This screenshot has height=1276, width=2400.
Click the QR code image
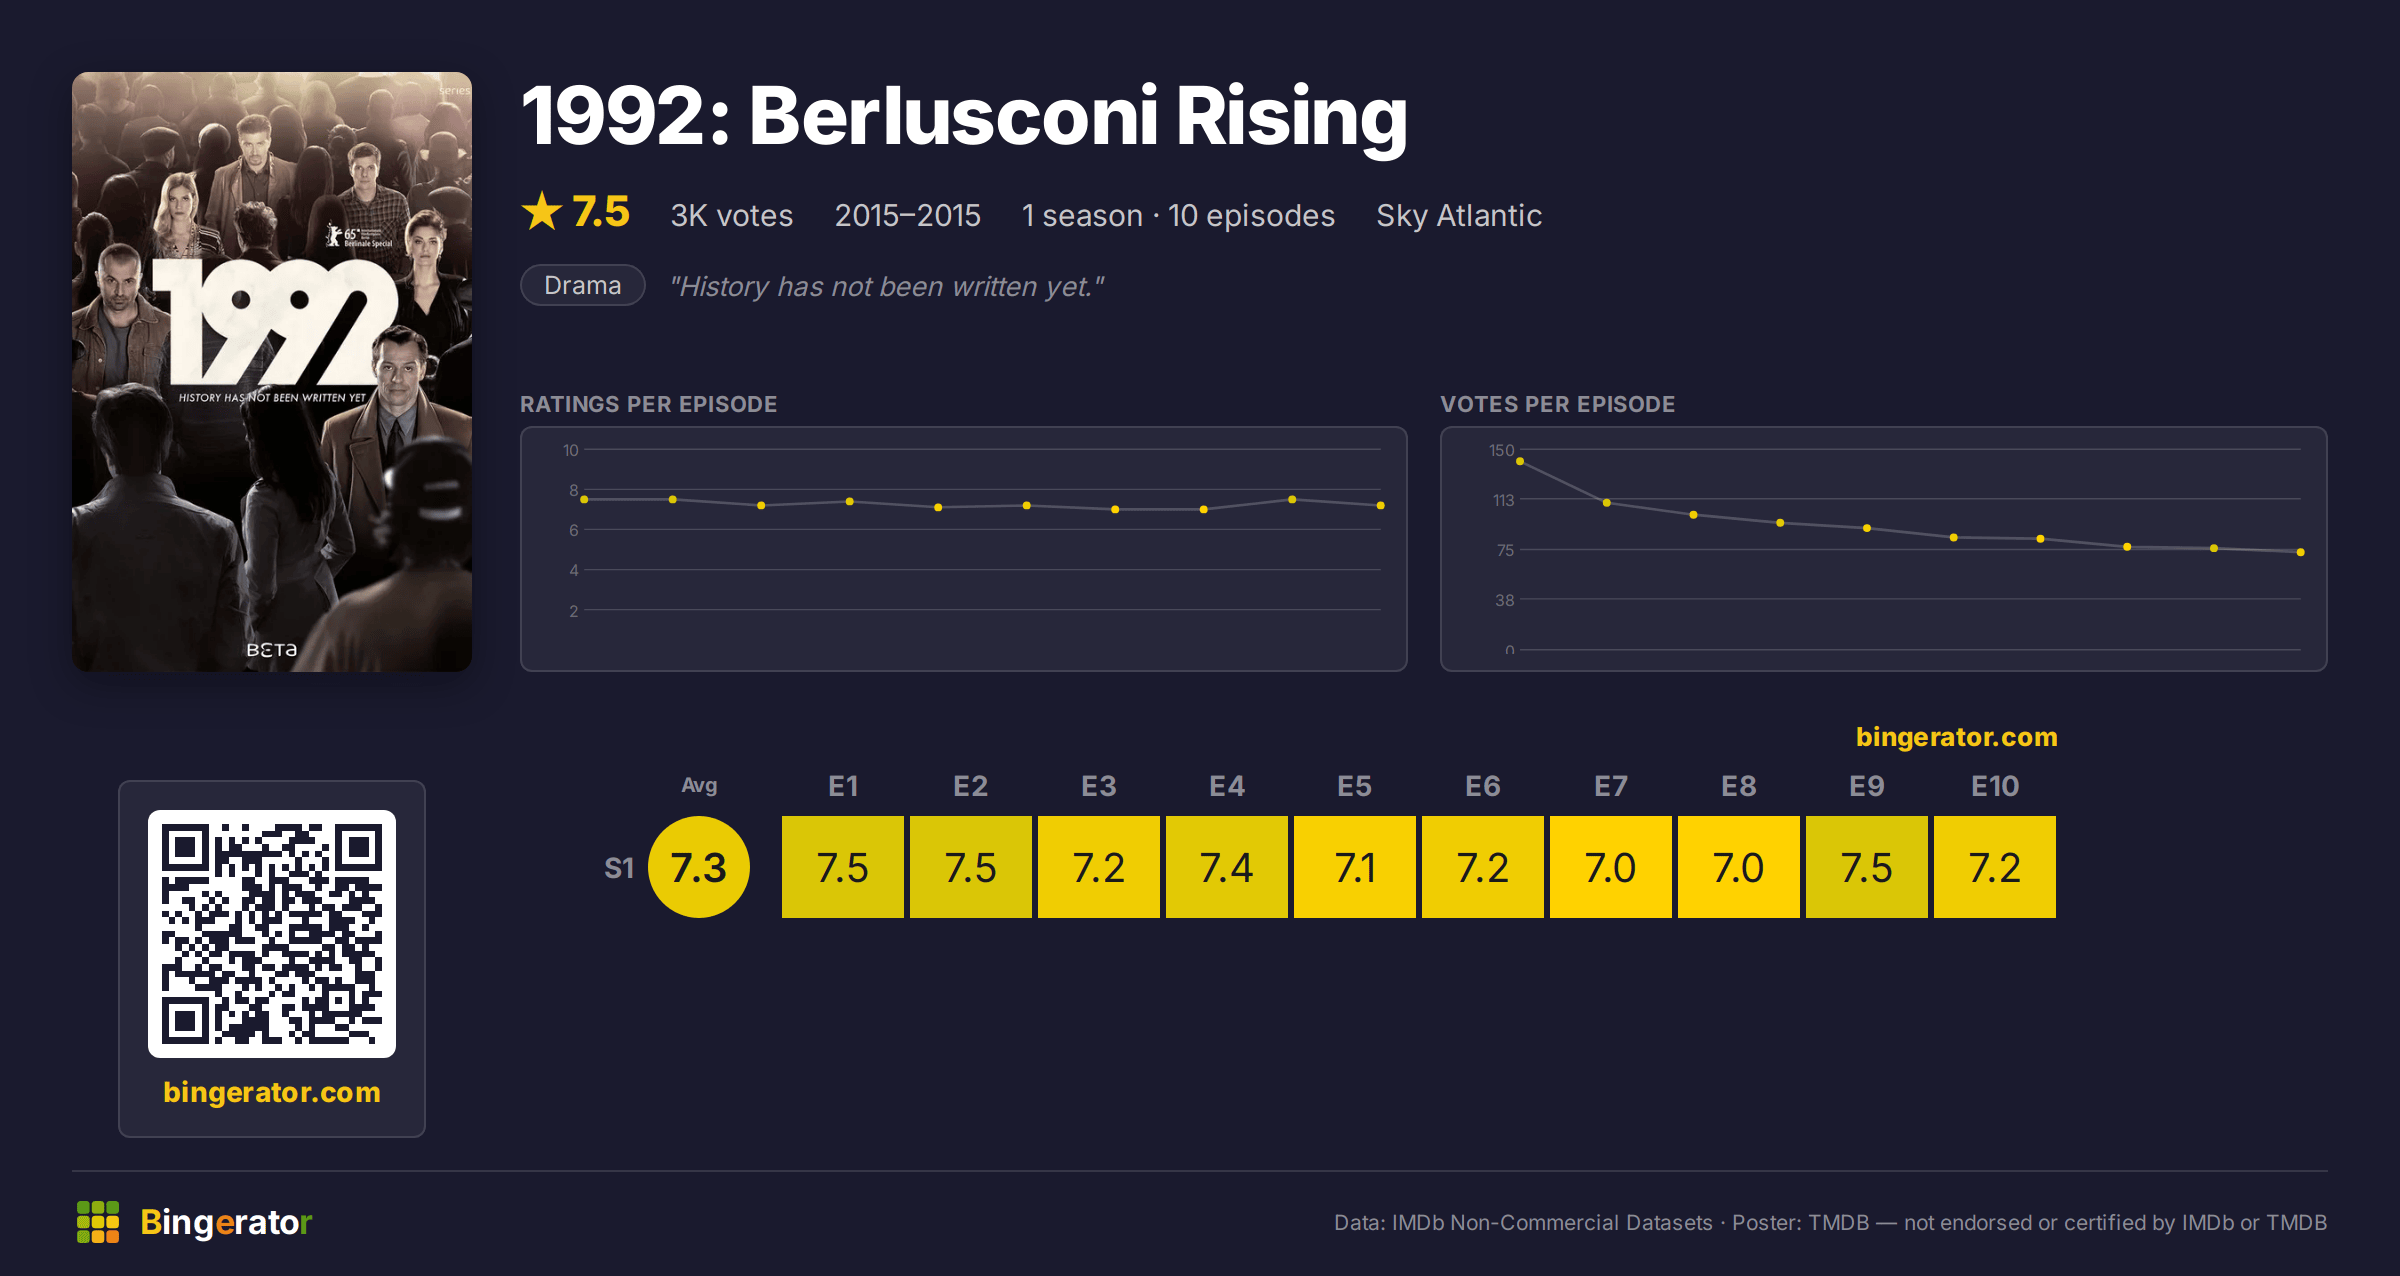tap(272, 934)
